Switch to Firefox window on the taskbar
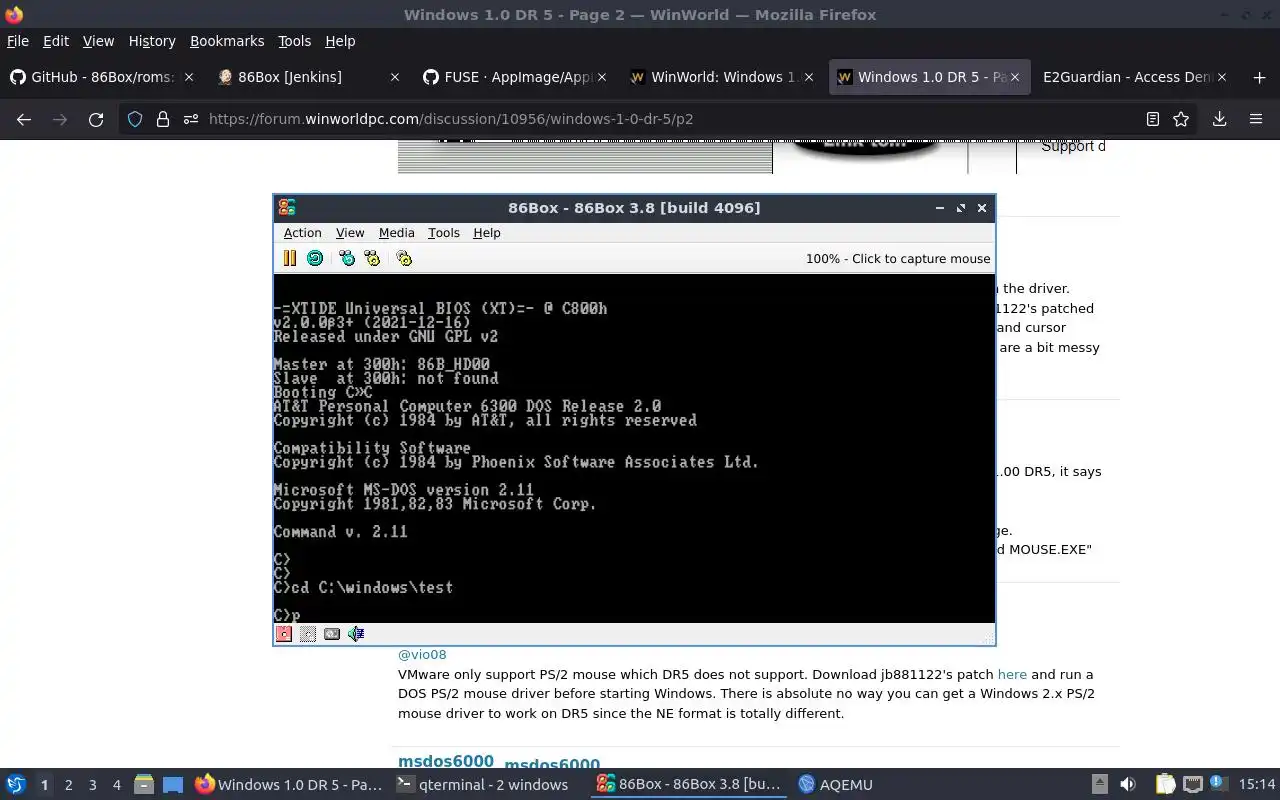The width and height of the screenshot is (1280, 800). [x=288, y=785]
